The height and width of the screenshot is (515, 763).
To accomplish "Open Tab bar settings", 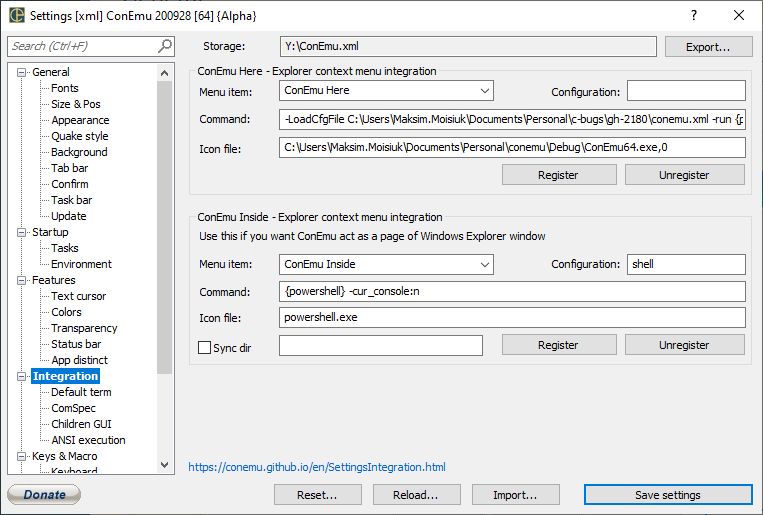I will [x=70, y=168].
